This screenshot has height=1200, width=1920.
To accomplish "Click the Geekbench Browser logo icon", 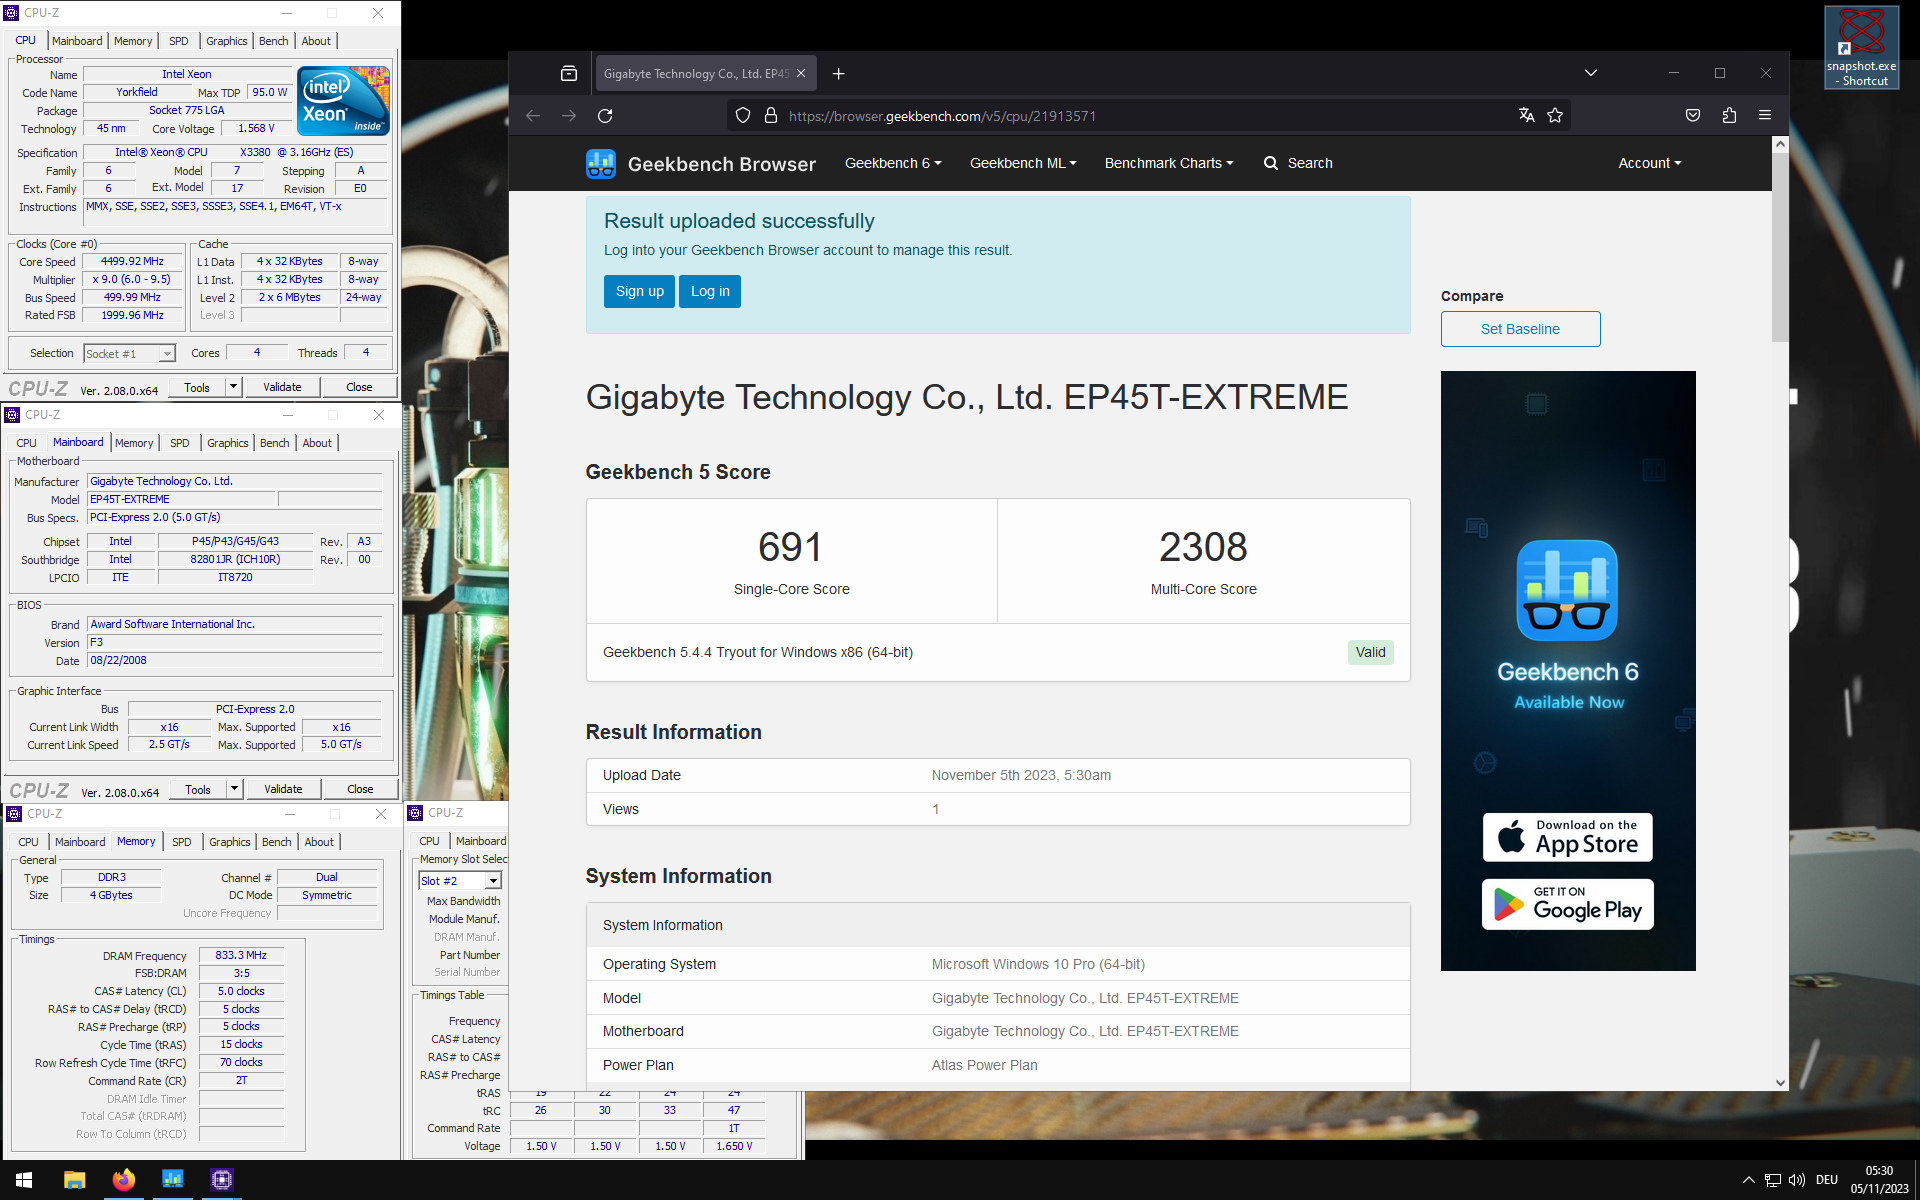I will 600,164.
